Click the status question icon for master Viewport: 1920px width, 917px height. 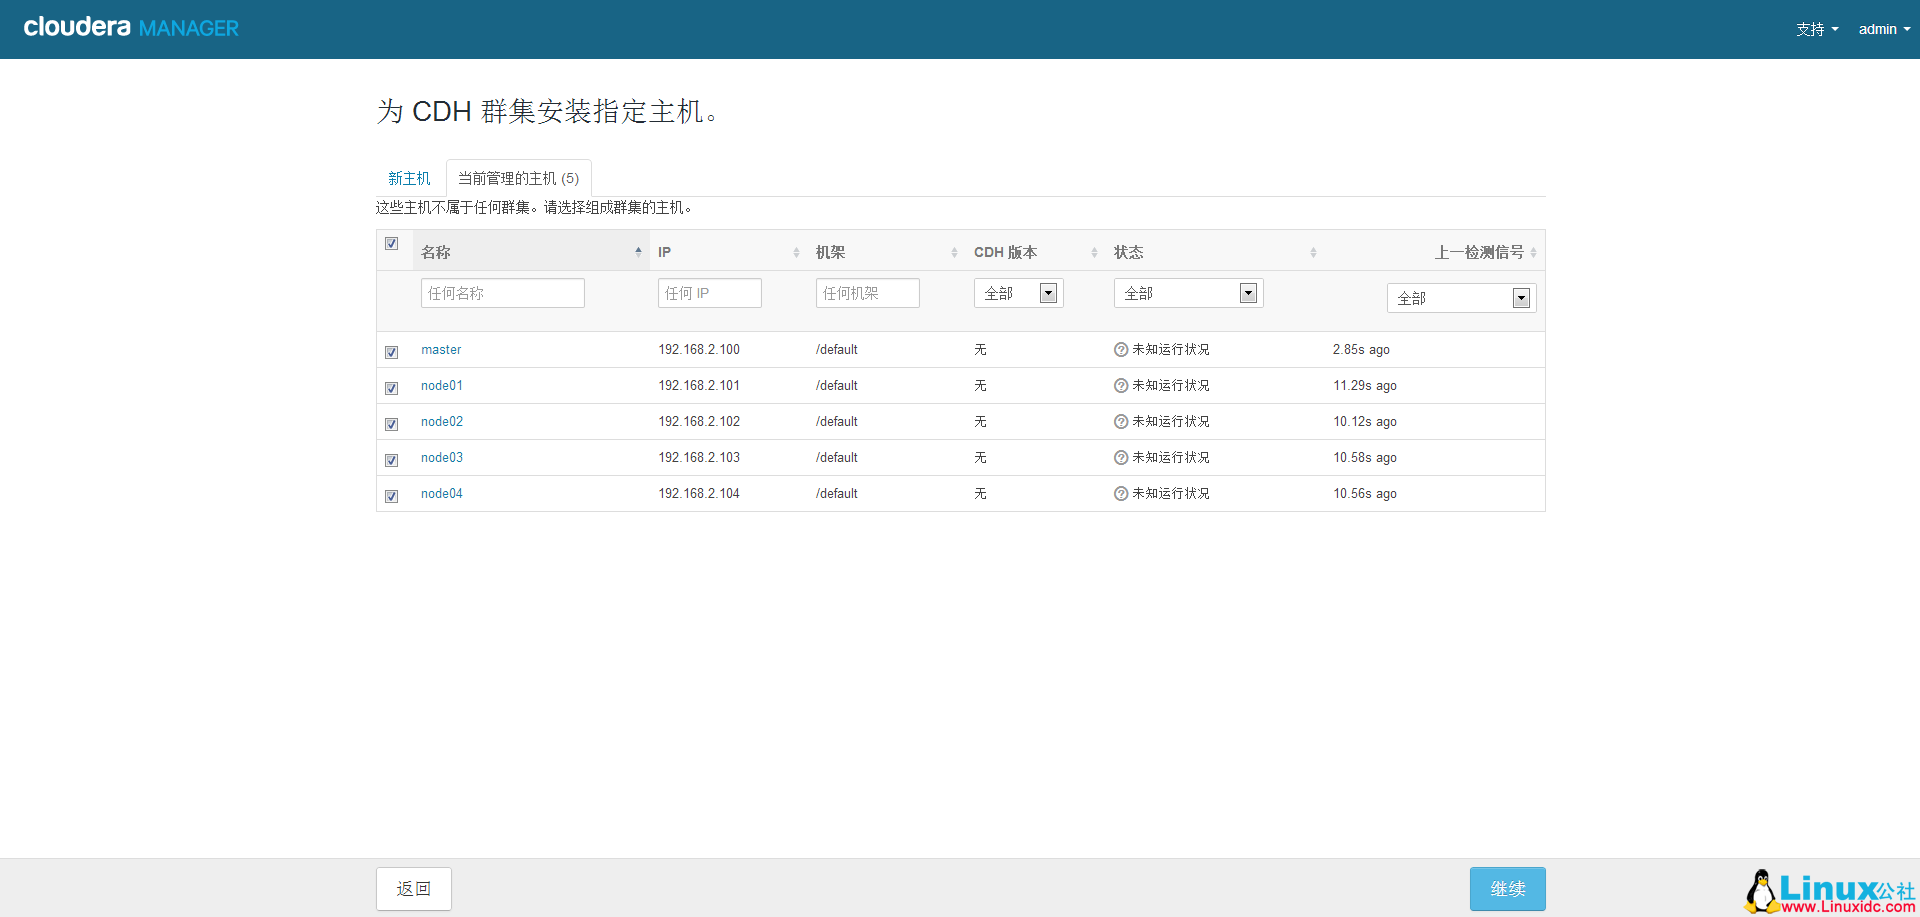pos(1121,350)
